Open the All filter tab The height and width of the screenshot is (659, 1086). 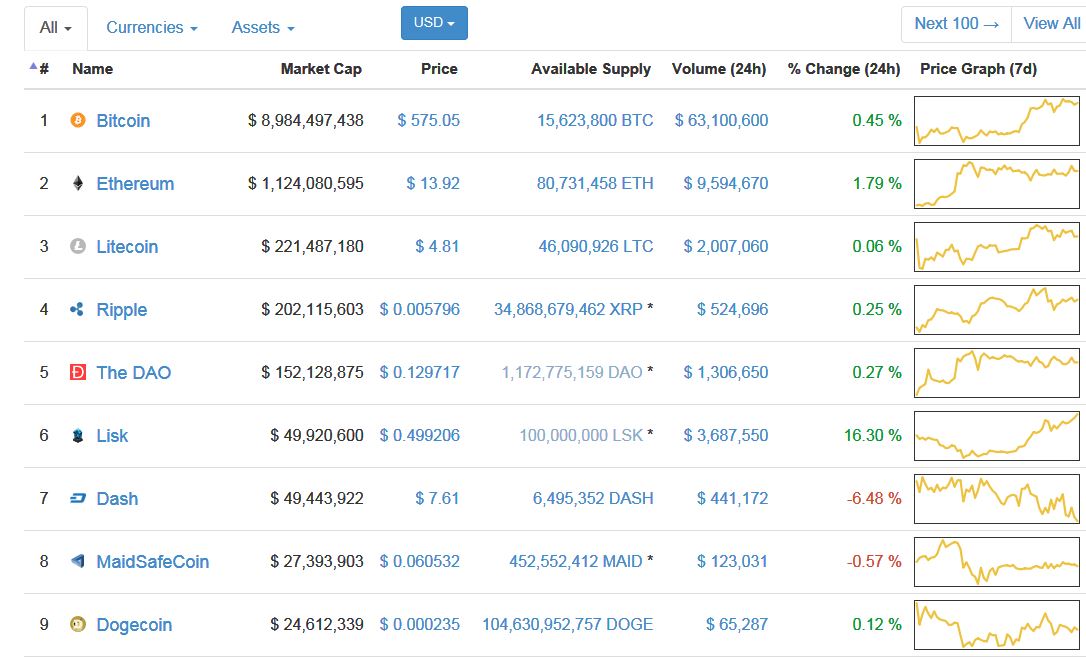coord(55,28)
